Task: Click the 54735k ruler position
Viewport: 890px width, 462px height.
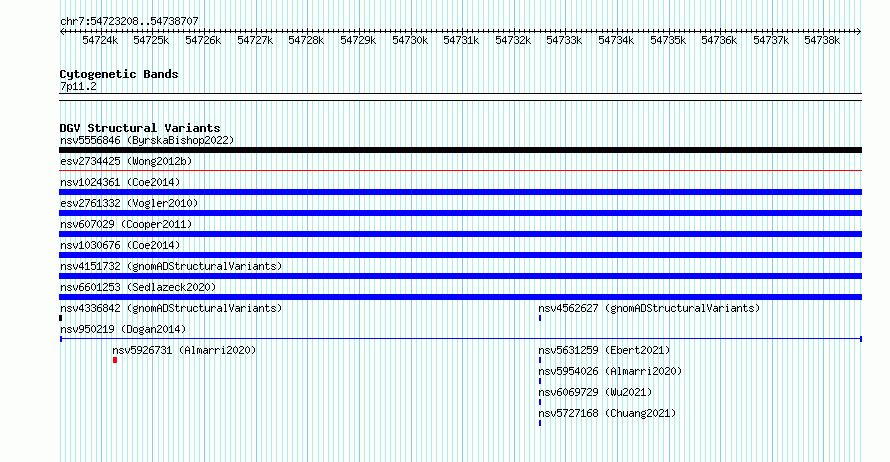Action: (668, 40)
